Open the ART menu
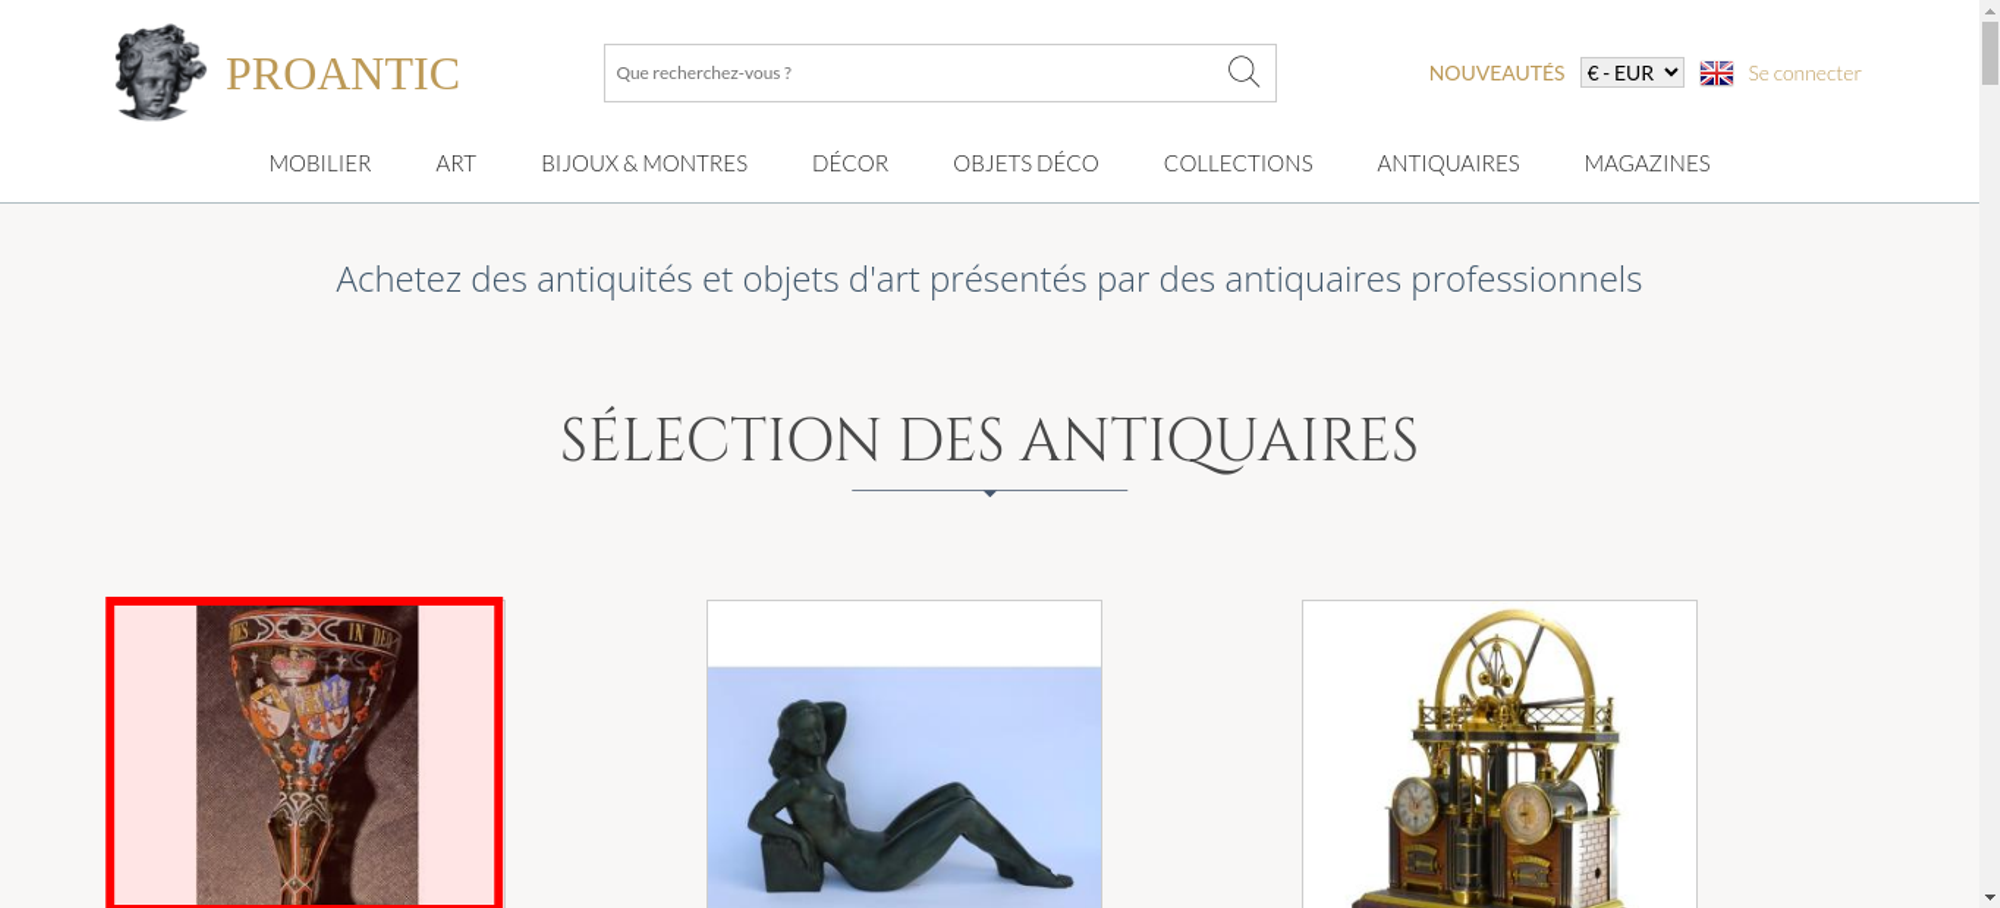Viewport: 2000px width, 908px height. (x=456, y=163)
